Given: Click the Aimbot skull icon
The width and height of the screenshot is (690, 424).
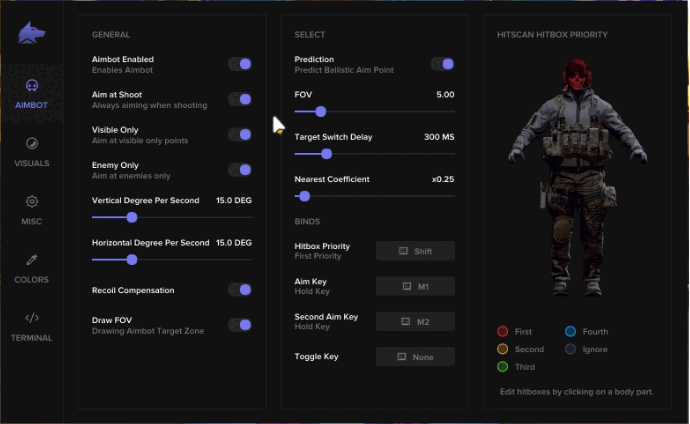Looking at the screenshot, I should pyautogui.click(x=32, y=85).
